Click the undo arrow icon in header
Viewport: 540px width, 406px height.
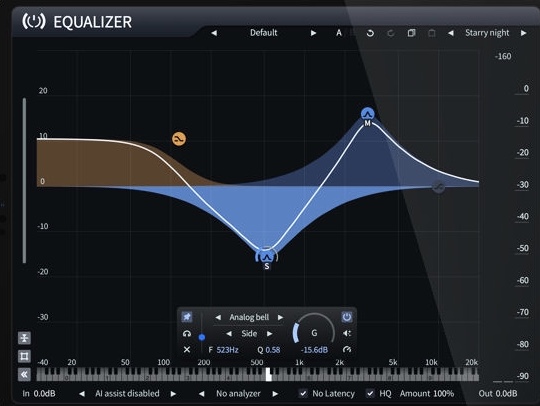click(x=370, y=33)
